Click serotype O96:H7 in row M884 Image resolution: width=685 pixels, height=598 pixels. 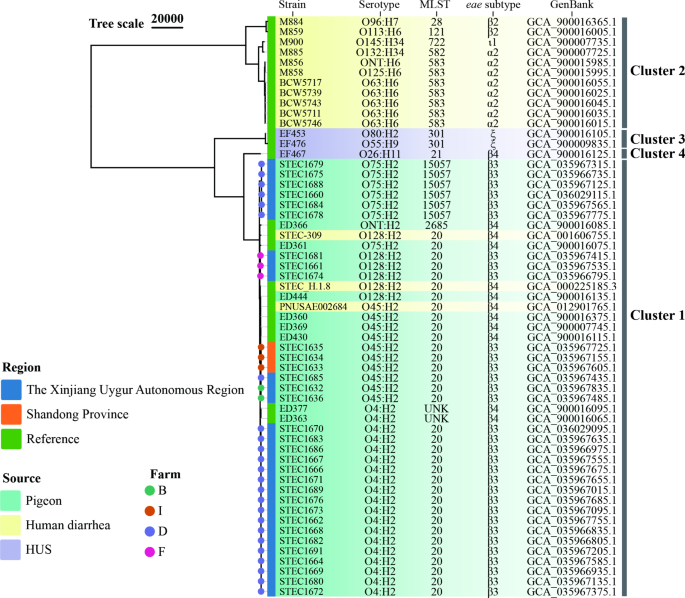(x=380, y=22)
